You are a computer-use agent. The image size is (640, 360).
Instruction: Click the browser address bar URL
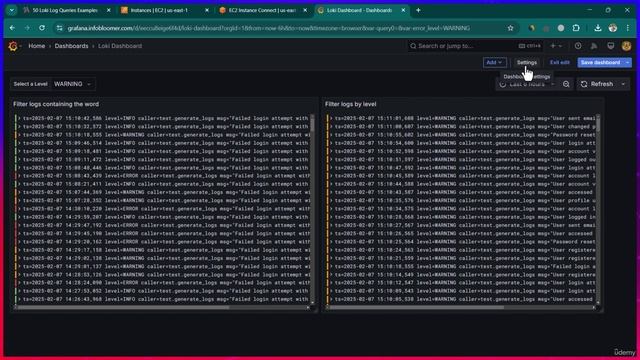(x=269, y=28)
